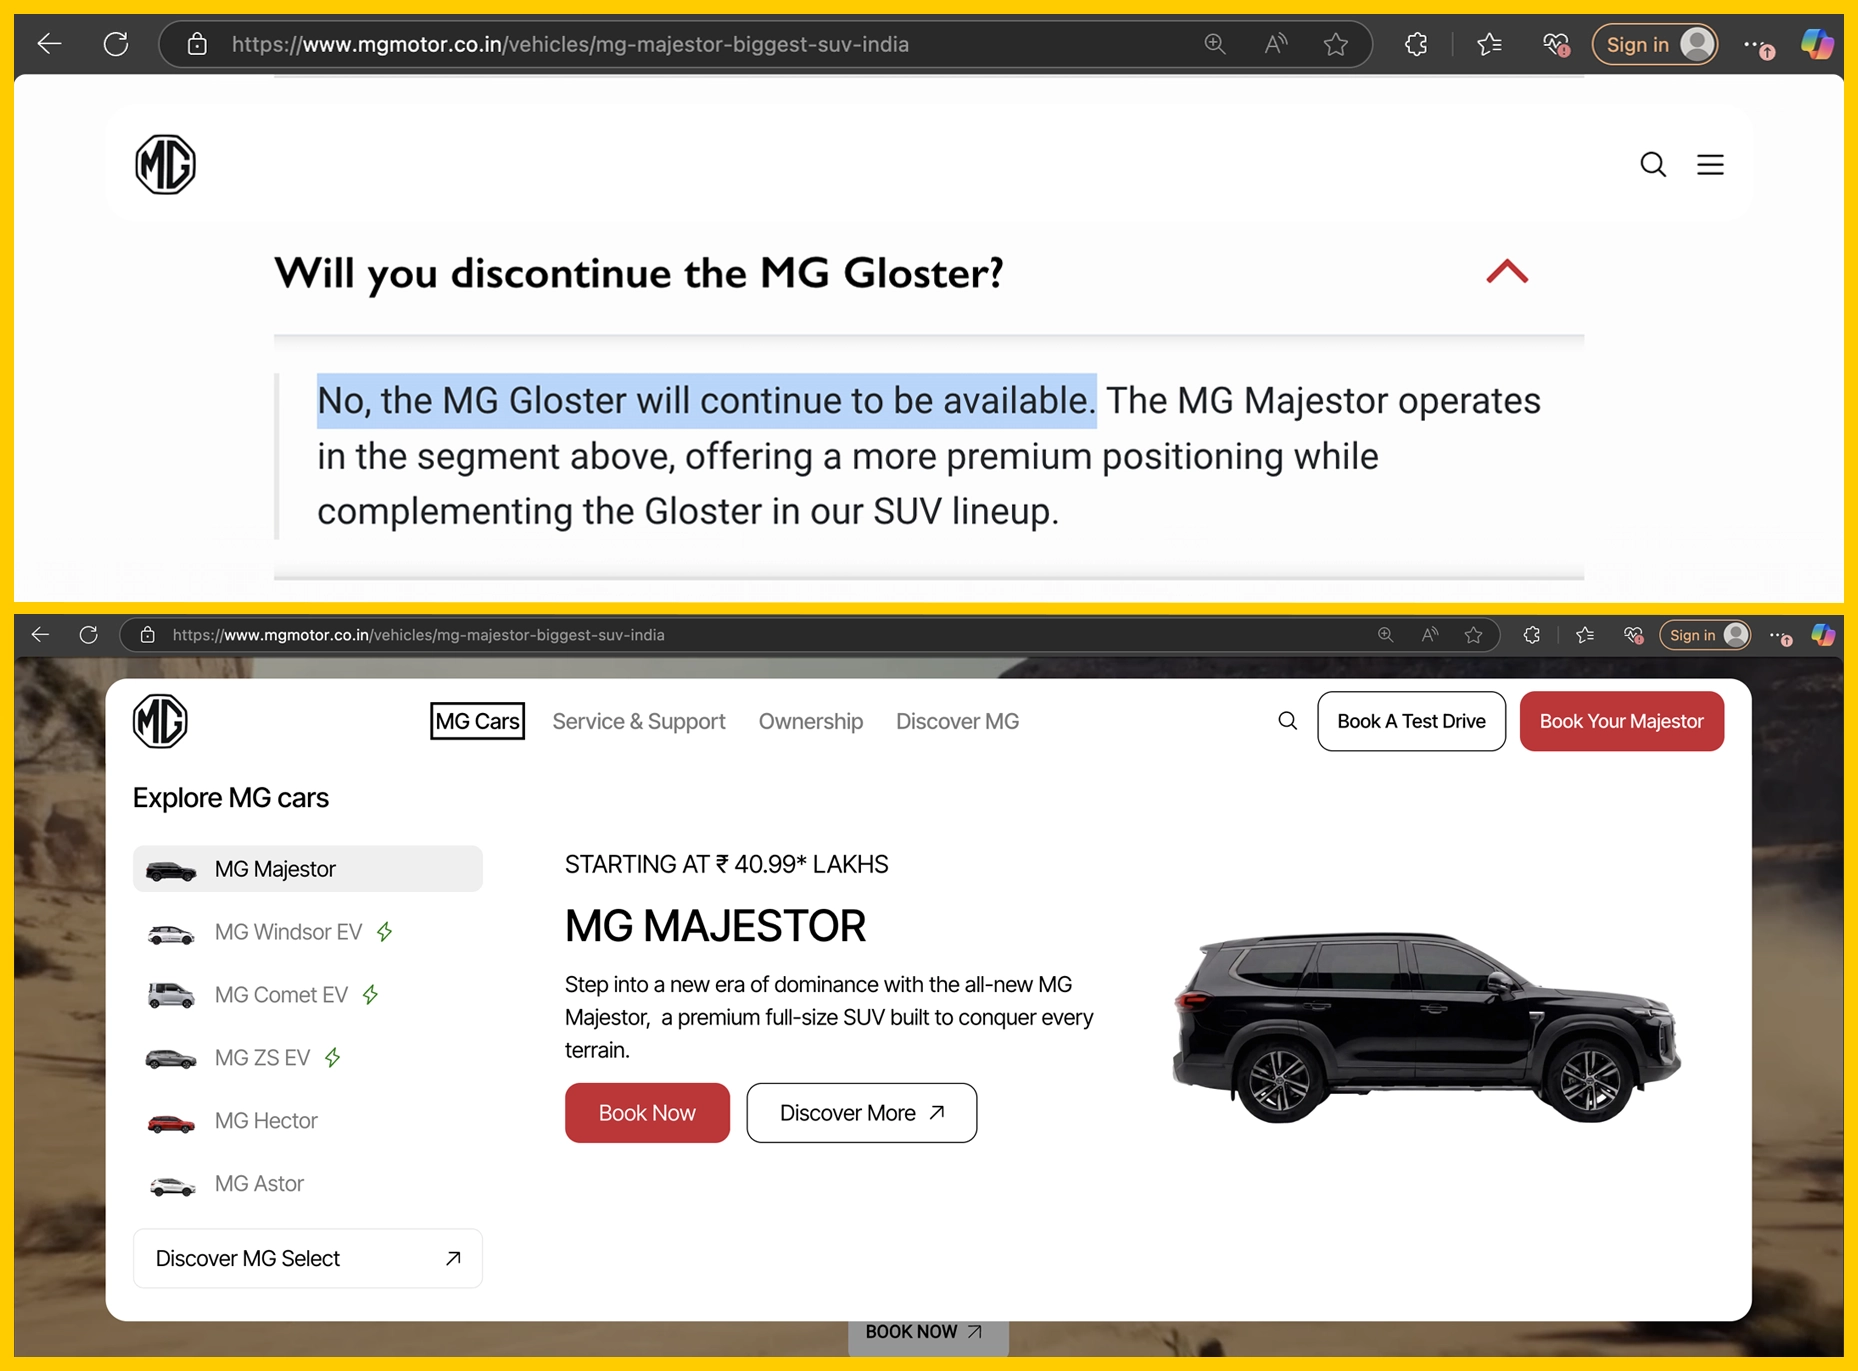
Task: Open browser essentials heart icon, top browser
Action: coord(1555,44)
